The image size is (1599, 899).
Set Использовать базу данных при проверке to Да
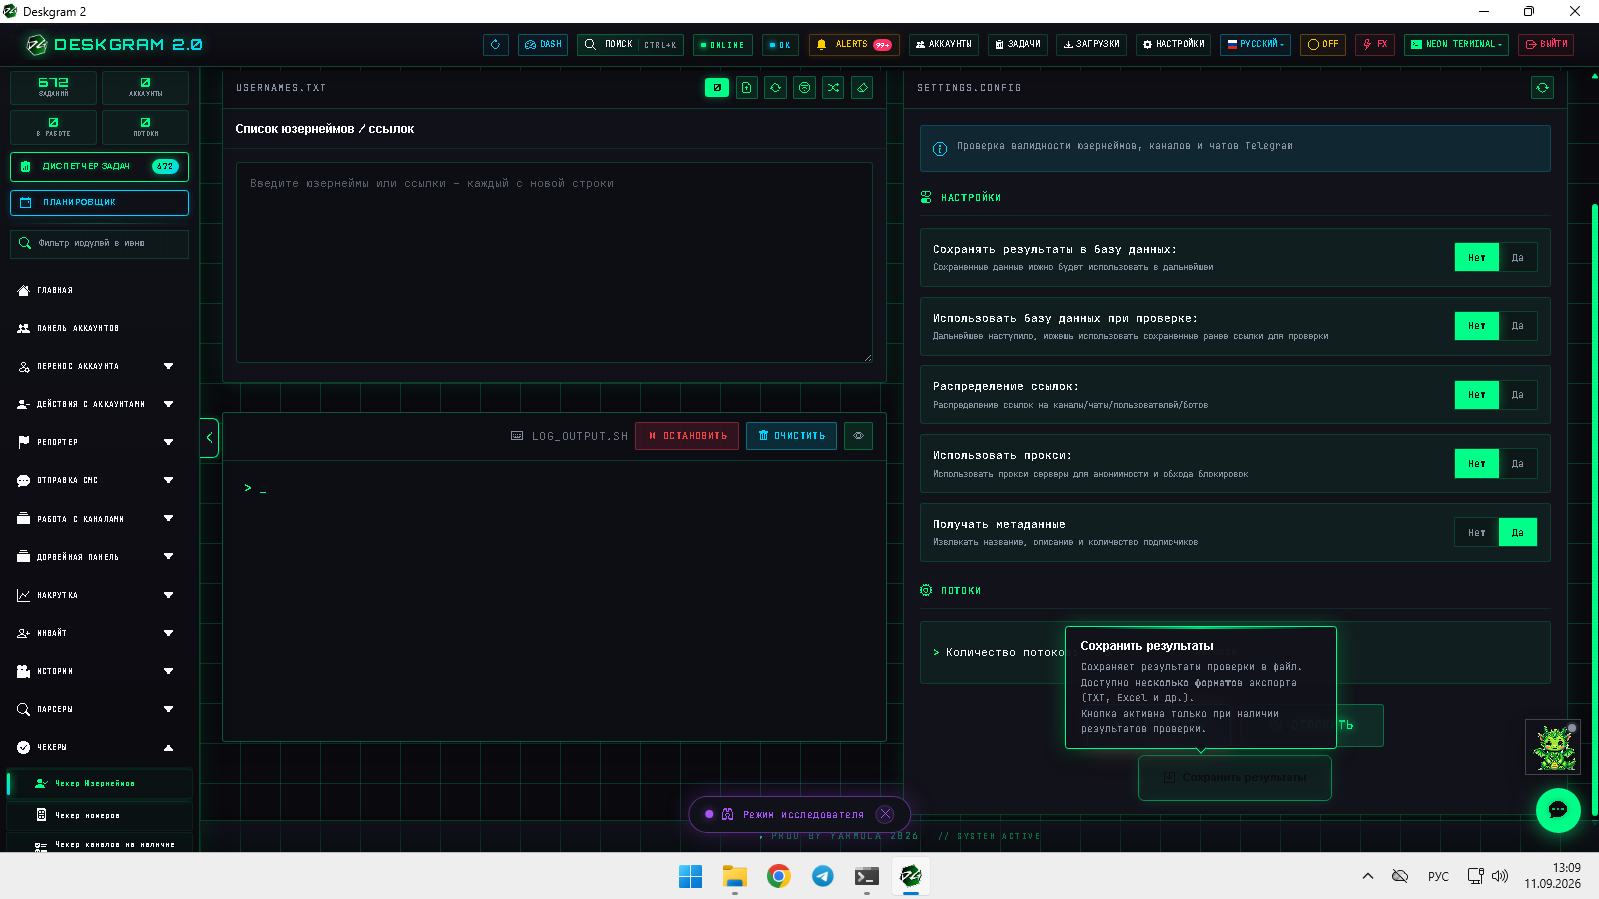(x=1518, y=326)
